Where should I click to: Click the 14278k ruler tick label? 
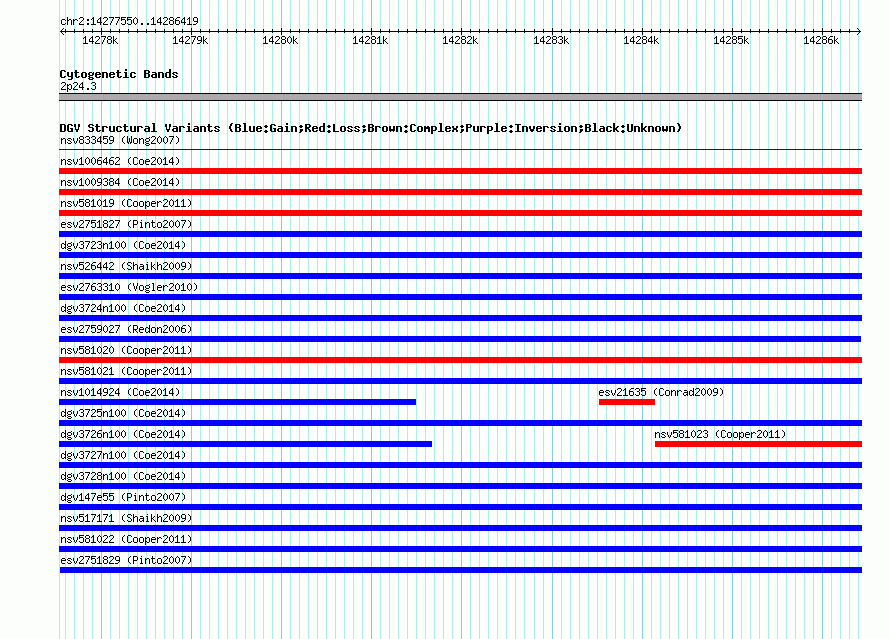[100, 40]
